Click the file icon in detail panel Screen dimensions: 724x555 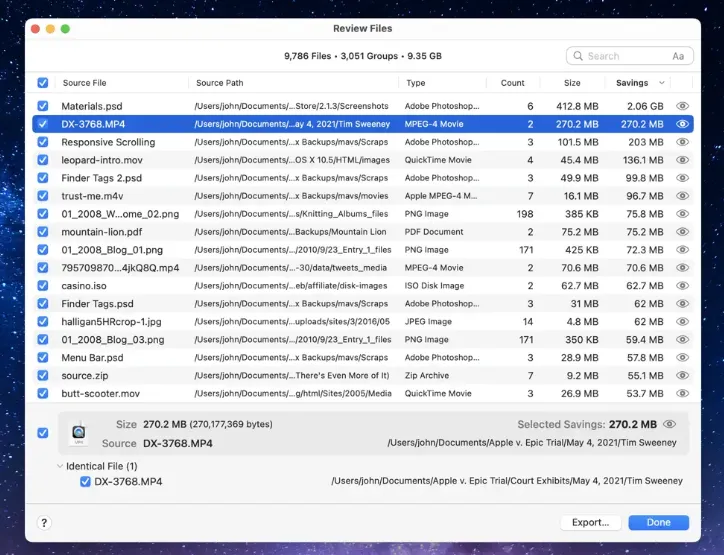(78, 433)
